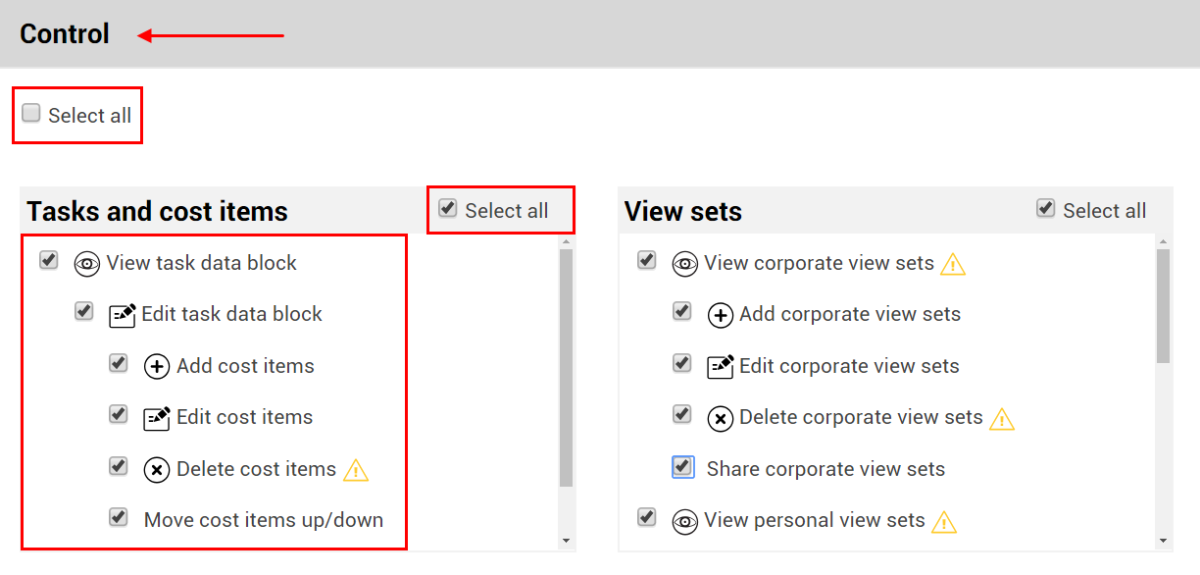Check the top-level Select all checkbox under Control

click(32, 114)
